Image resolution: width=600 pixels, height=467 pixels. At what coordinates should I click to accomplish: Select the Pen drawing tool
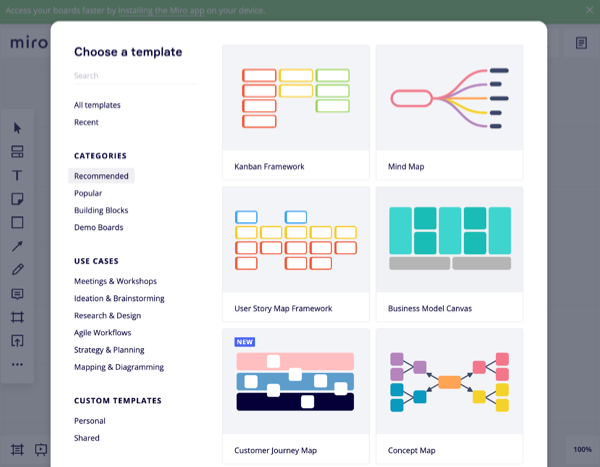tap(17, 270)
